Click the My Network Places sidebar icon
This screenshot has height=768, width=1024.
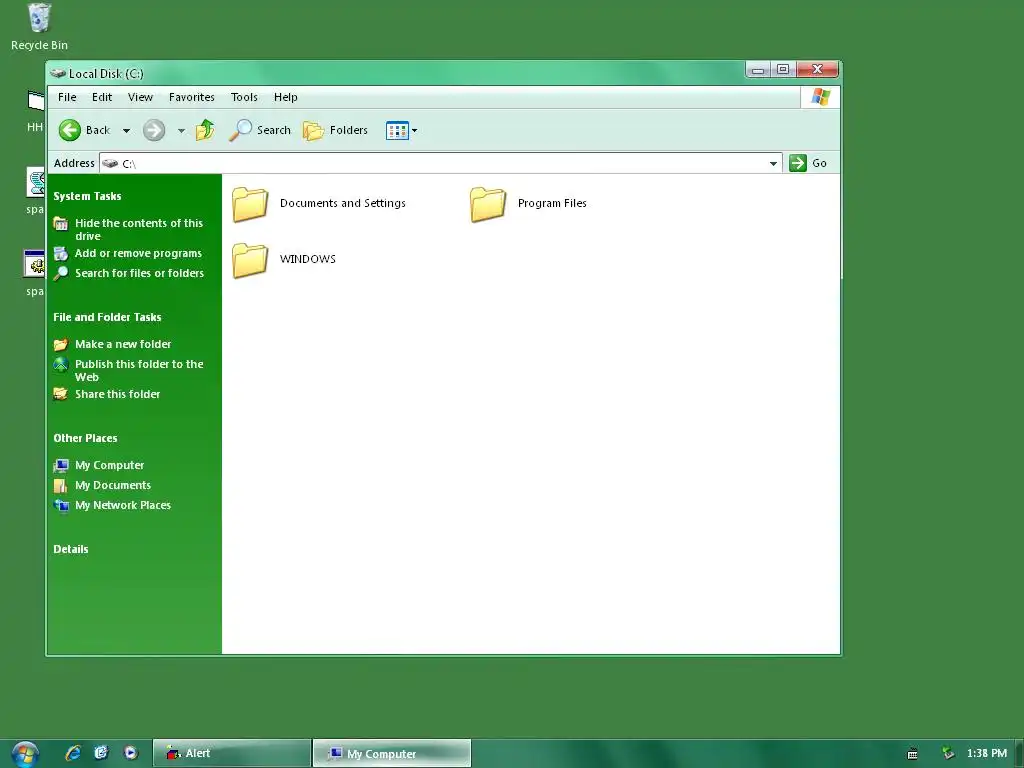coord(61,505)
